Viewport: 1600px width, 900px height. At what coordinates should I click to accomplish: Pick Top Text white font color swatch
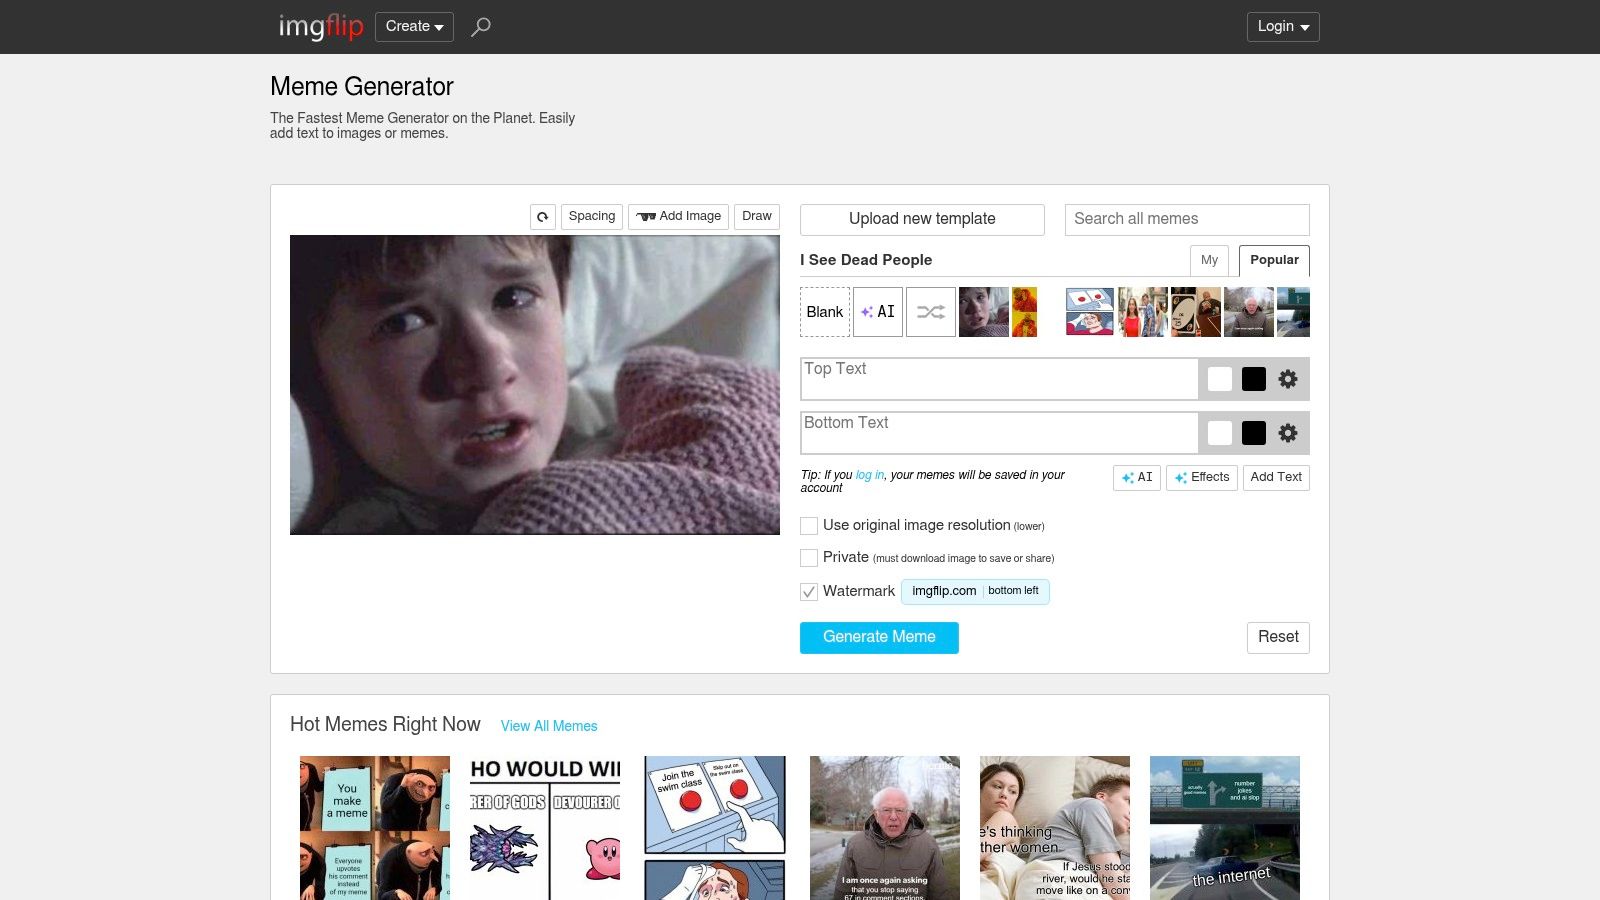tap(1220, 379)
